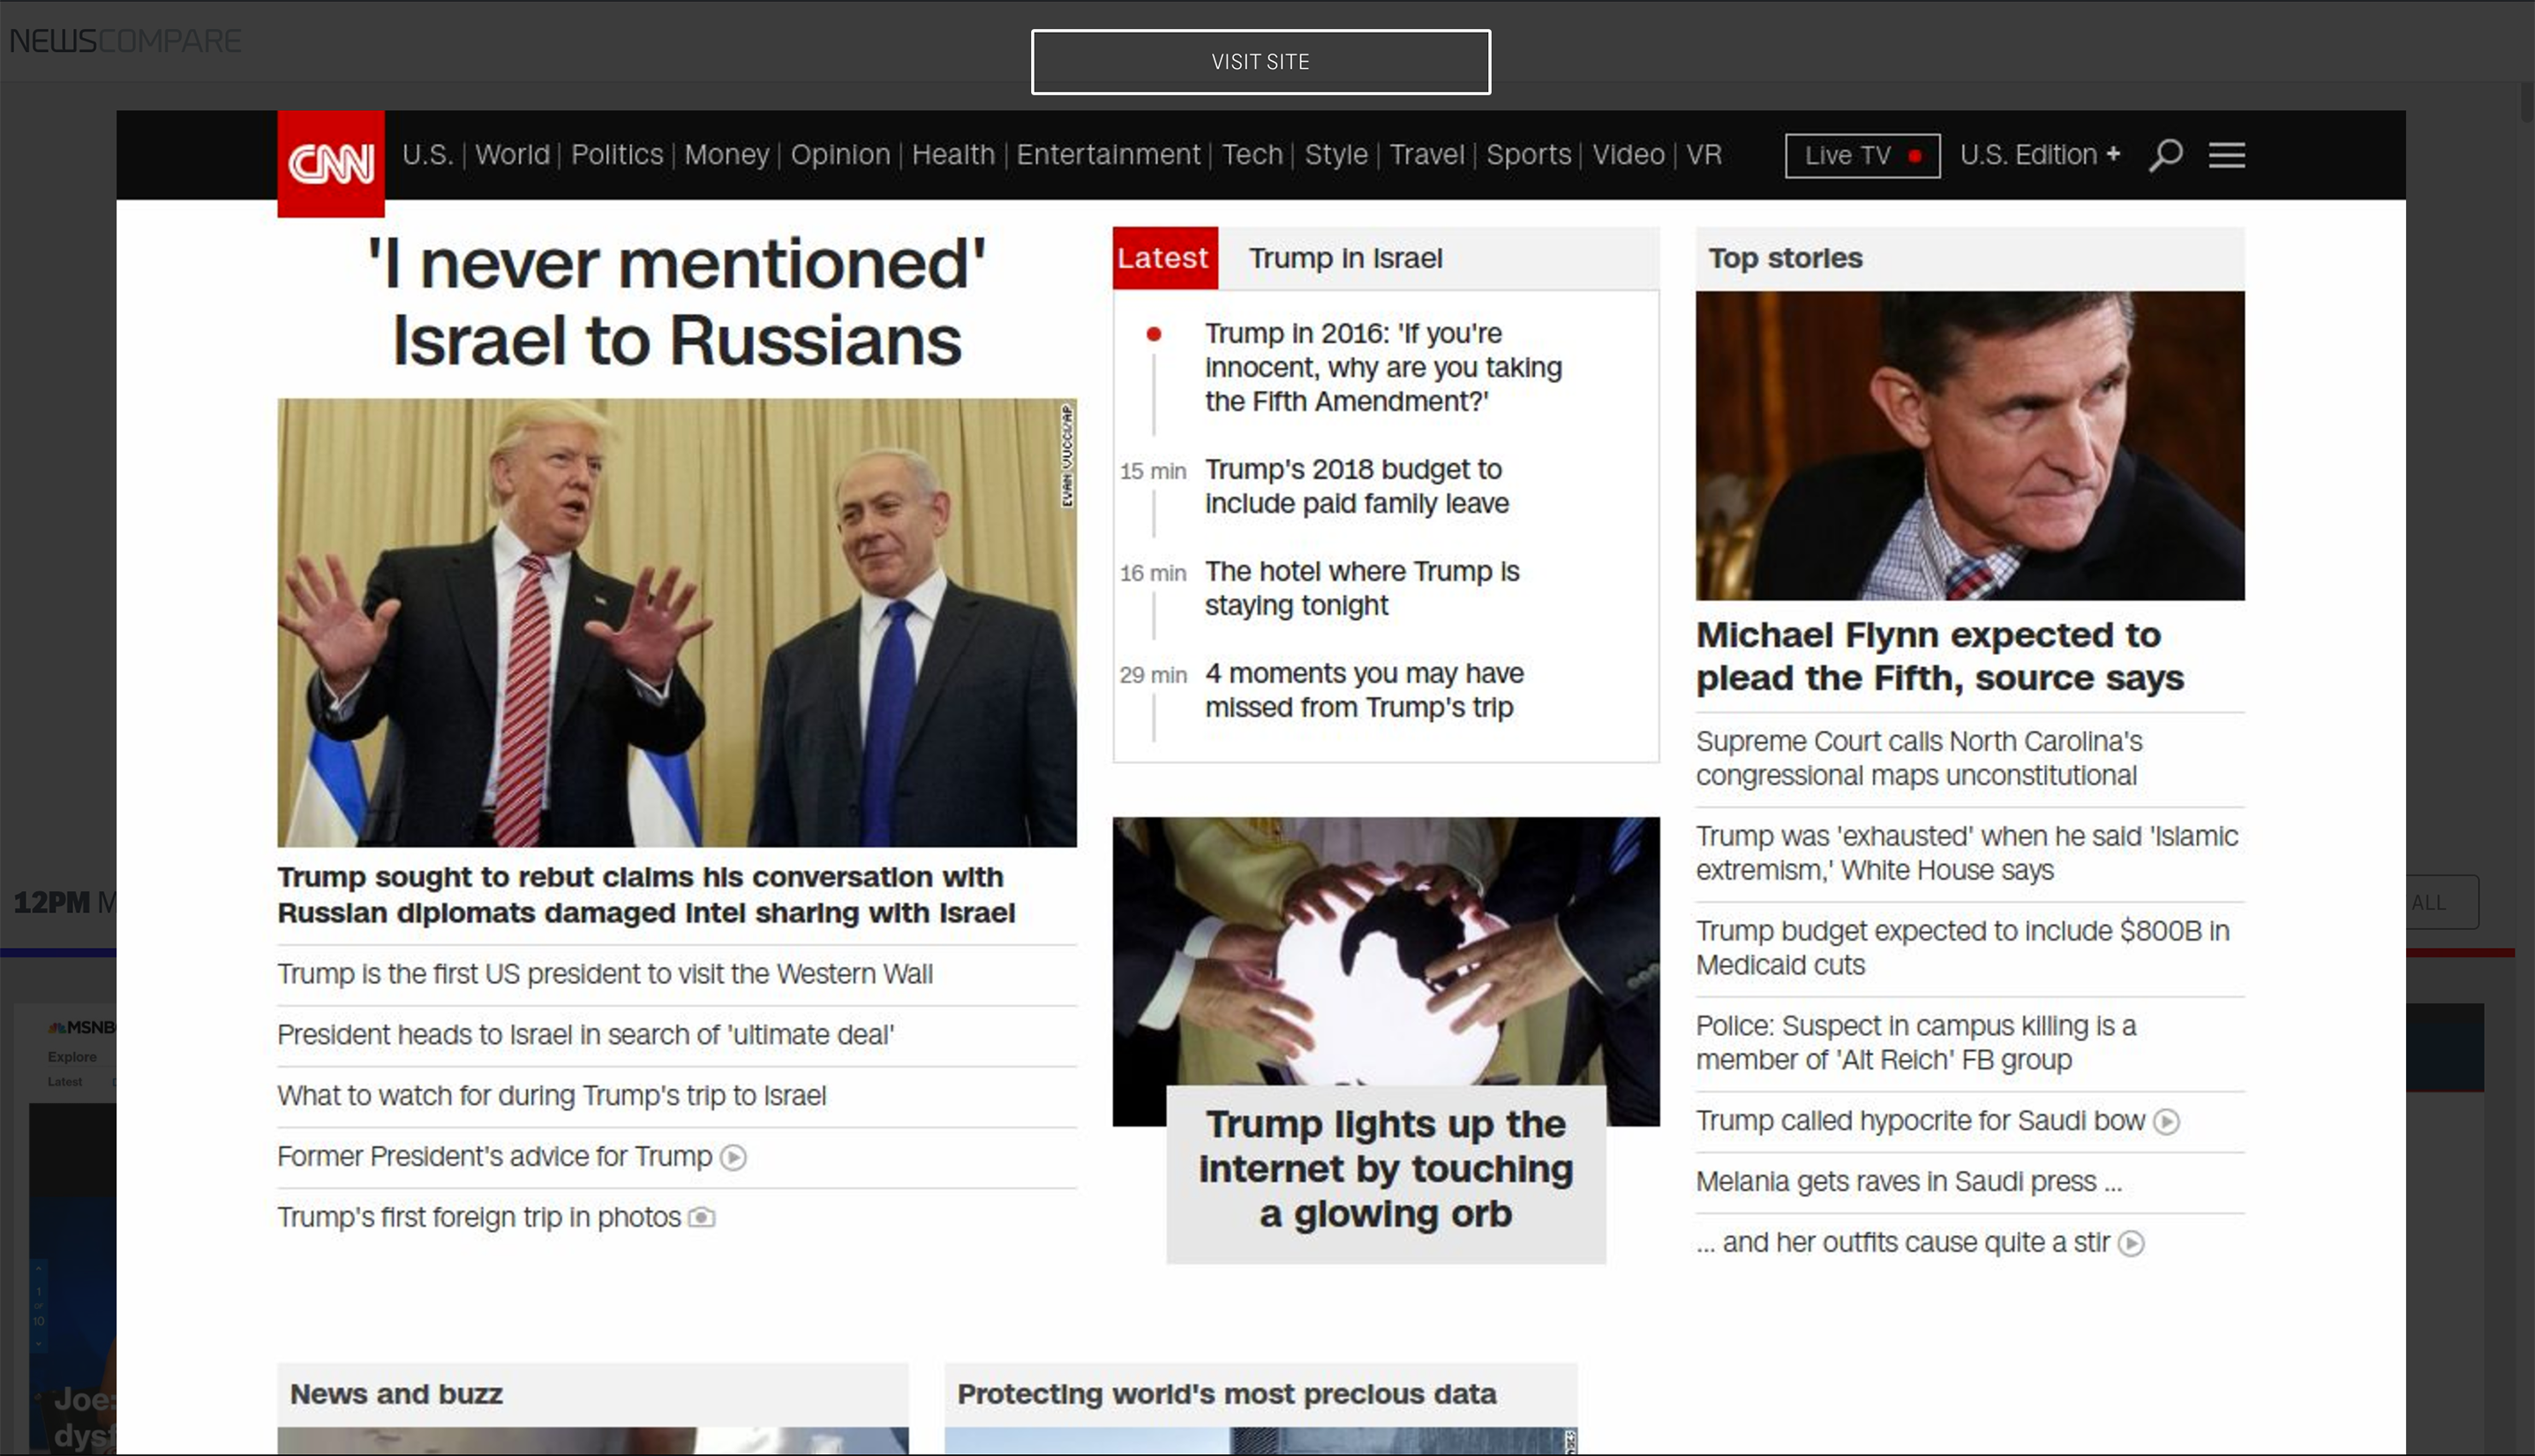The image size is (2535, 1456).
Task: Play the Former President's advice for Trump video
Action: pos(735,1157)
